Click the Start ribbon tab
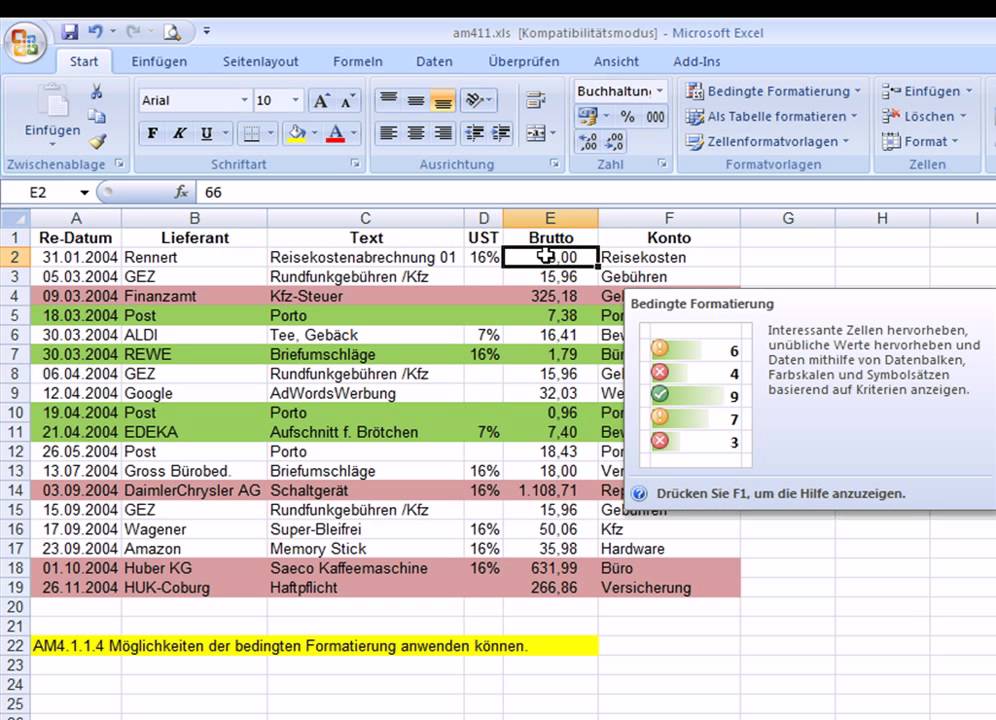 point(84,62)
